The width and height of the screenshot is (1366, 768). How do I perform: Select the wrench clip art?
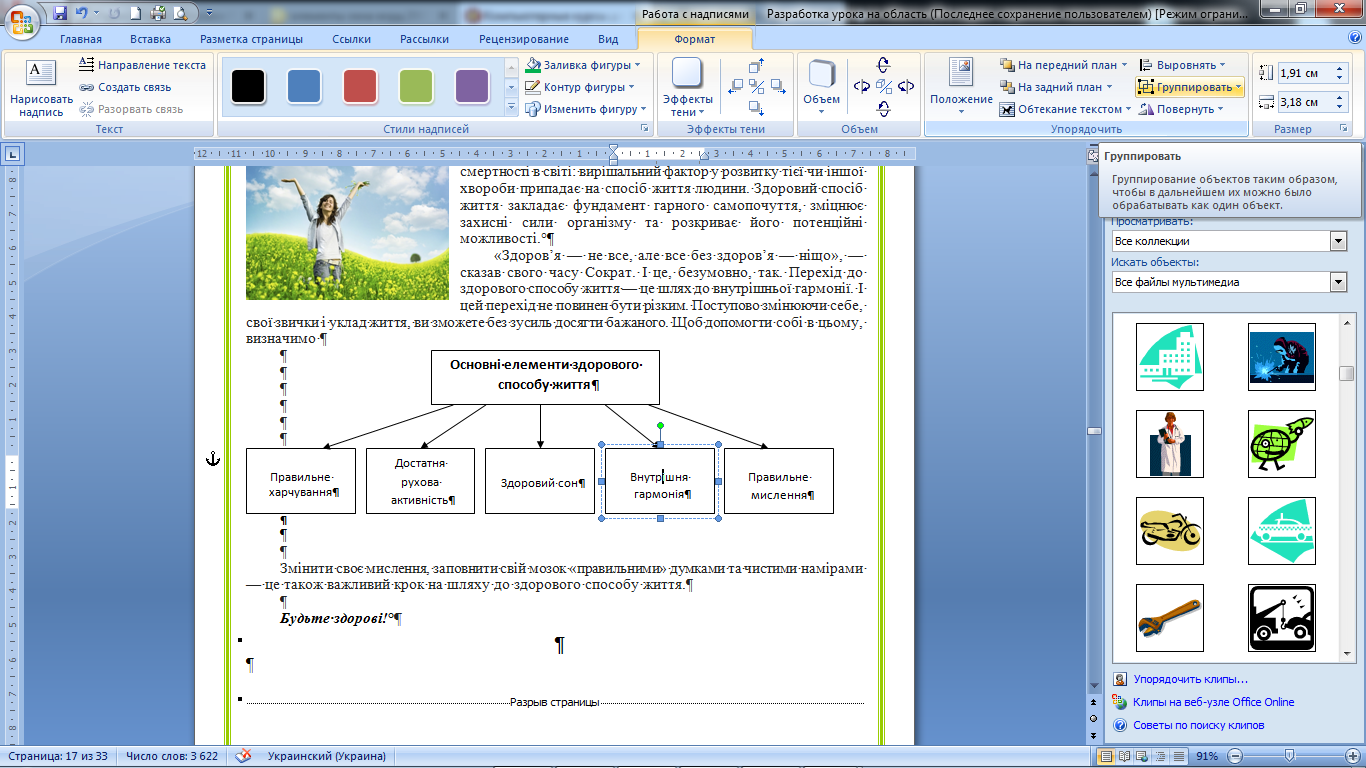[1170, 618]
